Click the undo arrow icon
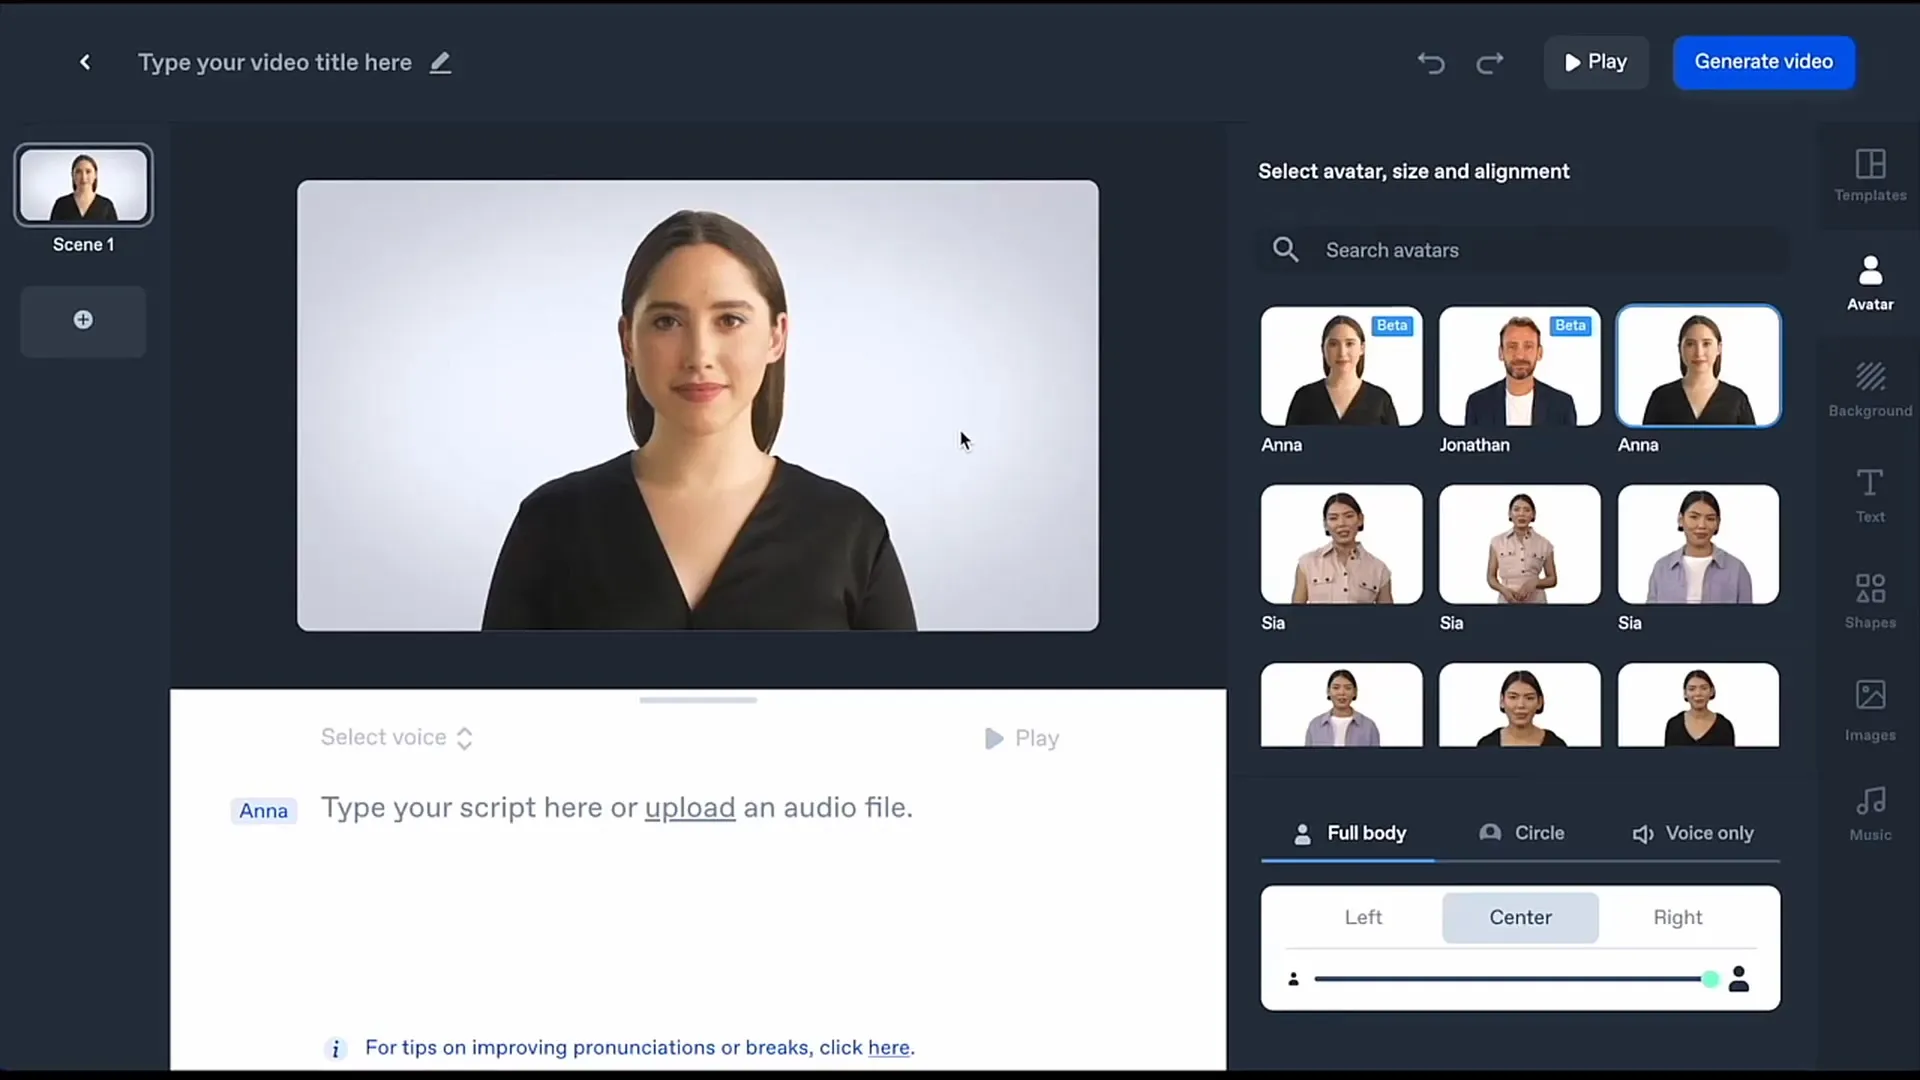 click(x=1431, y=62)
